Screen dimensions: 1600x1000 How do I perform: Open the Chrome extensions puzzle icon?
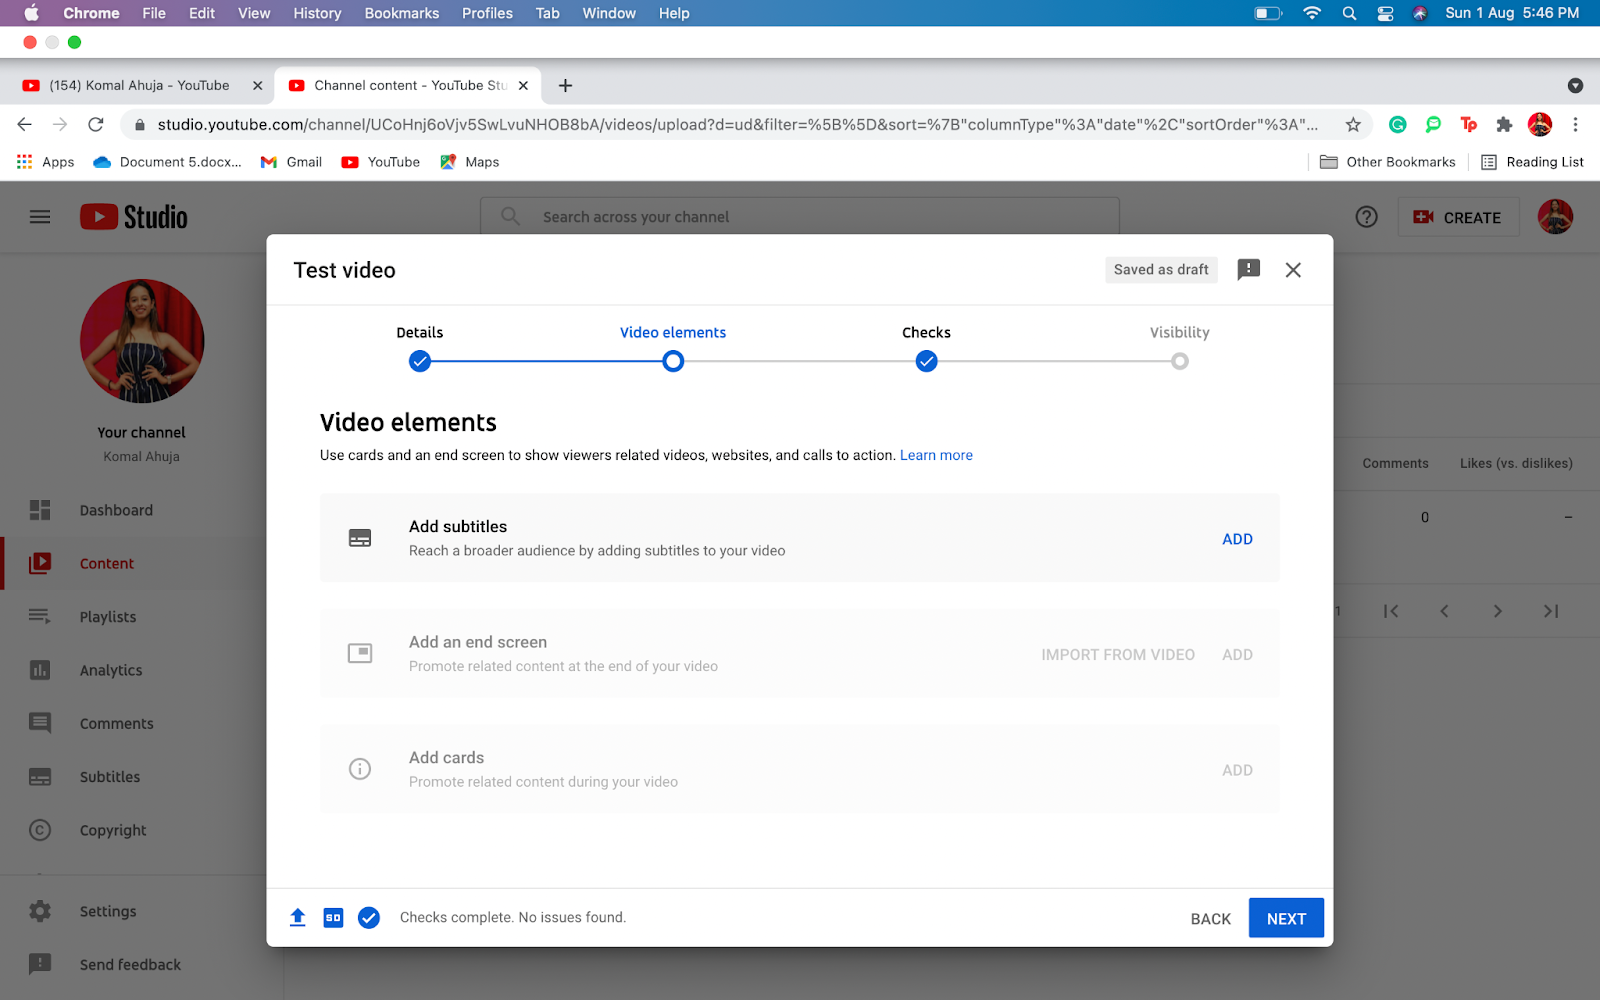point(1504,125)
